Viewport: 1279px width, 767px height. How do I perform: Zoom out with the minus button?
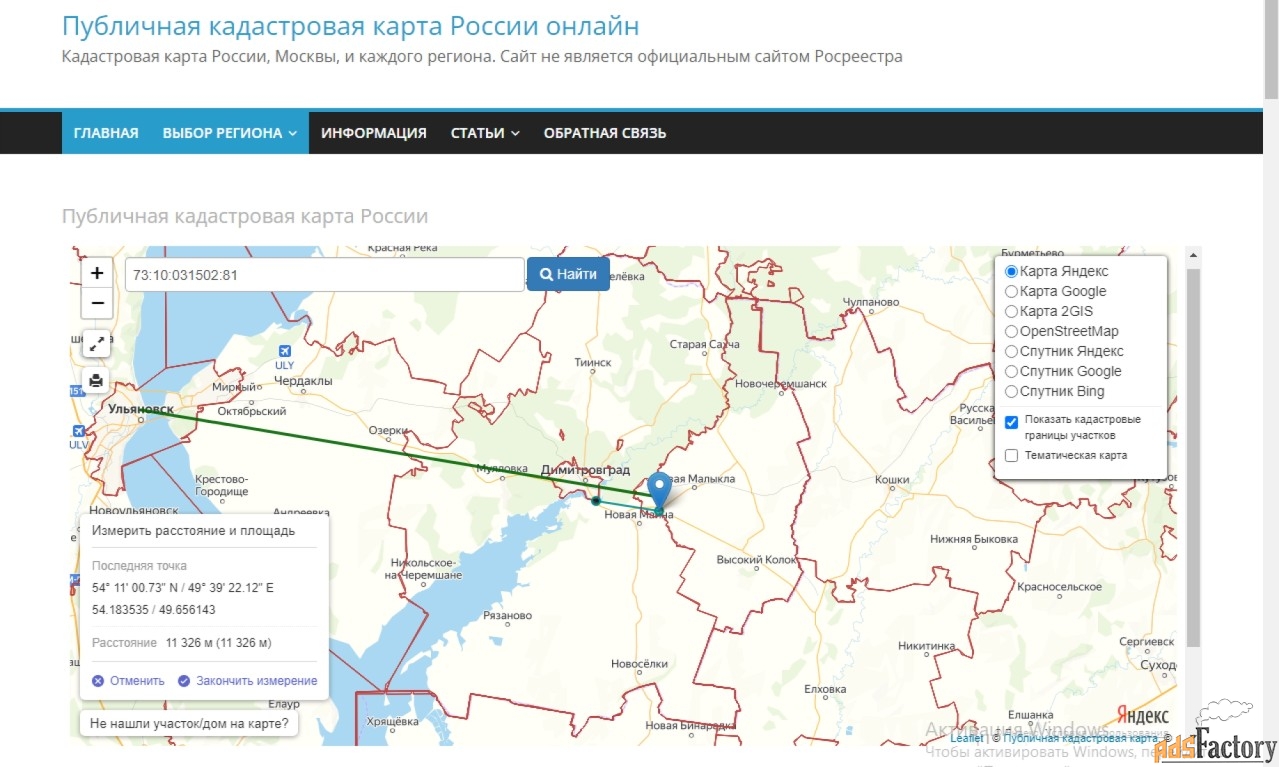[x=96, y=303]
